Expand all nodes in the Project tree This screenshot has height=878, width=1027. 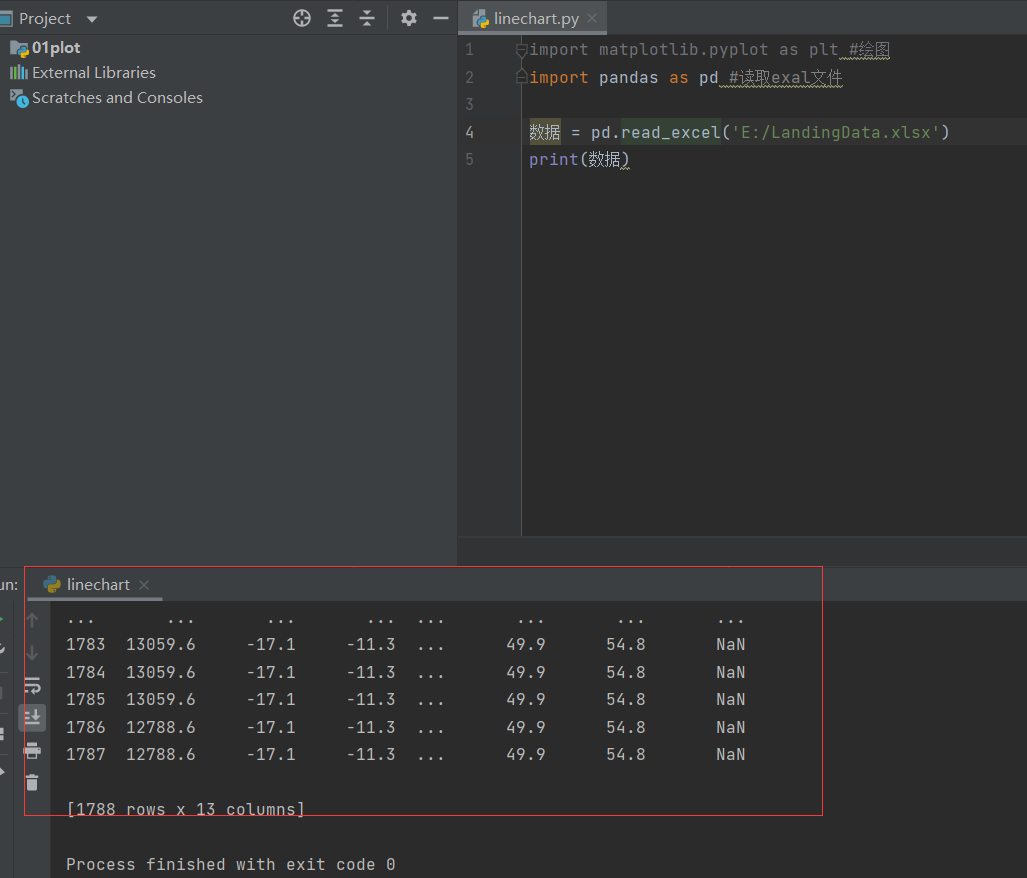pyautogui.click(x=335, y=18)
